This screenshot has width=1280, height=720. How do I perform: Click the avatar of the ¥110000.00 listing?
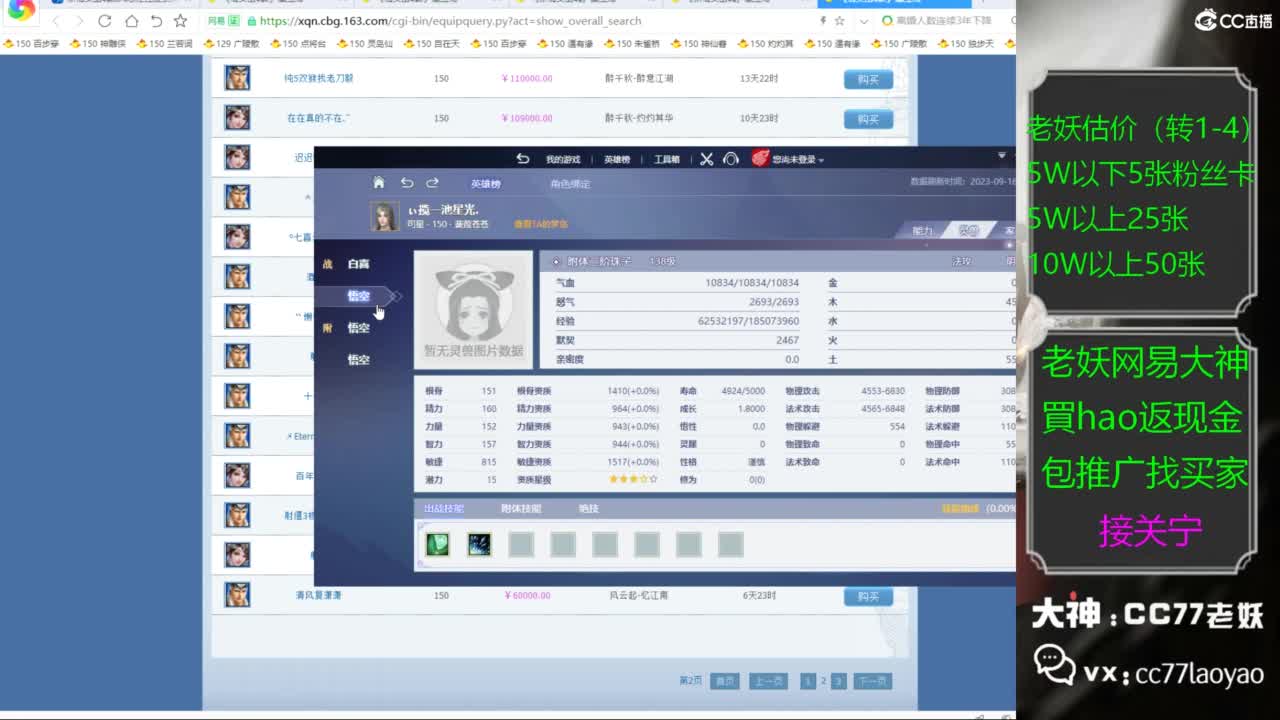(x=237, y=78)
